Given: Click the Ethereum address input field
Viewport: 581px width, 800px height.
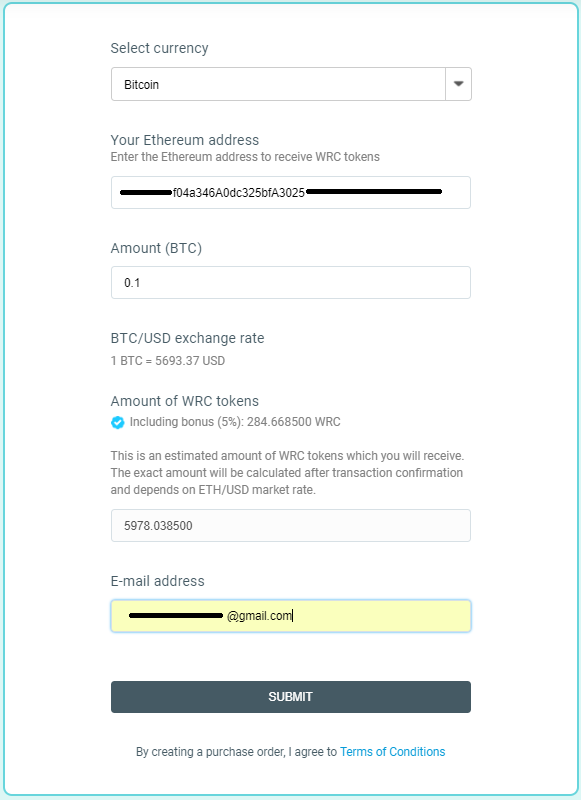Looking at the screenshot, I should [x=291, y=192].
